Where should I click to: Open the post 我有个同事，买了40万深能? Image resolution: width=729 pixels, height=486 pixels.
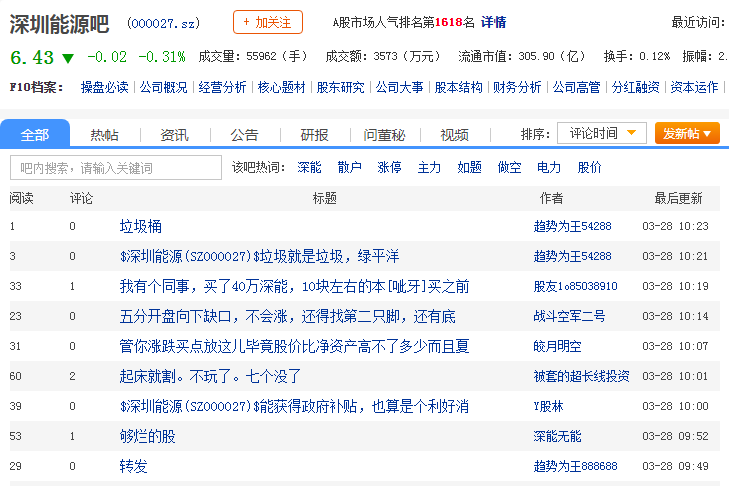(294, 286)
